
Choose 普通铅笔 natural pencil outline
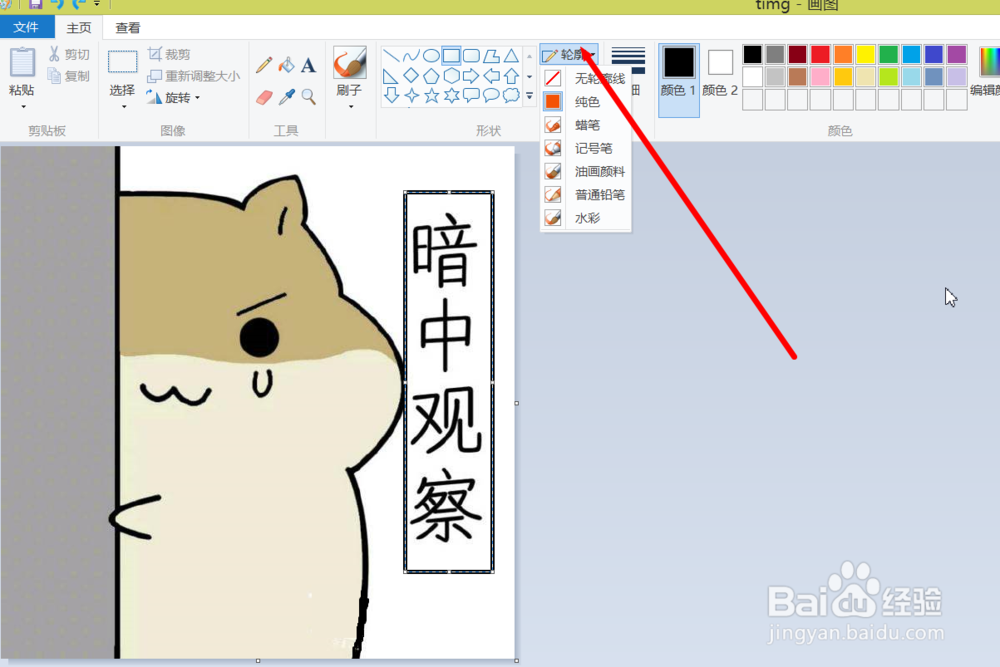click(585, 194)
